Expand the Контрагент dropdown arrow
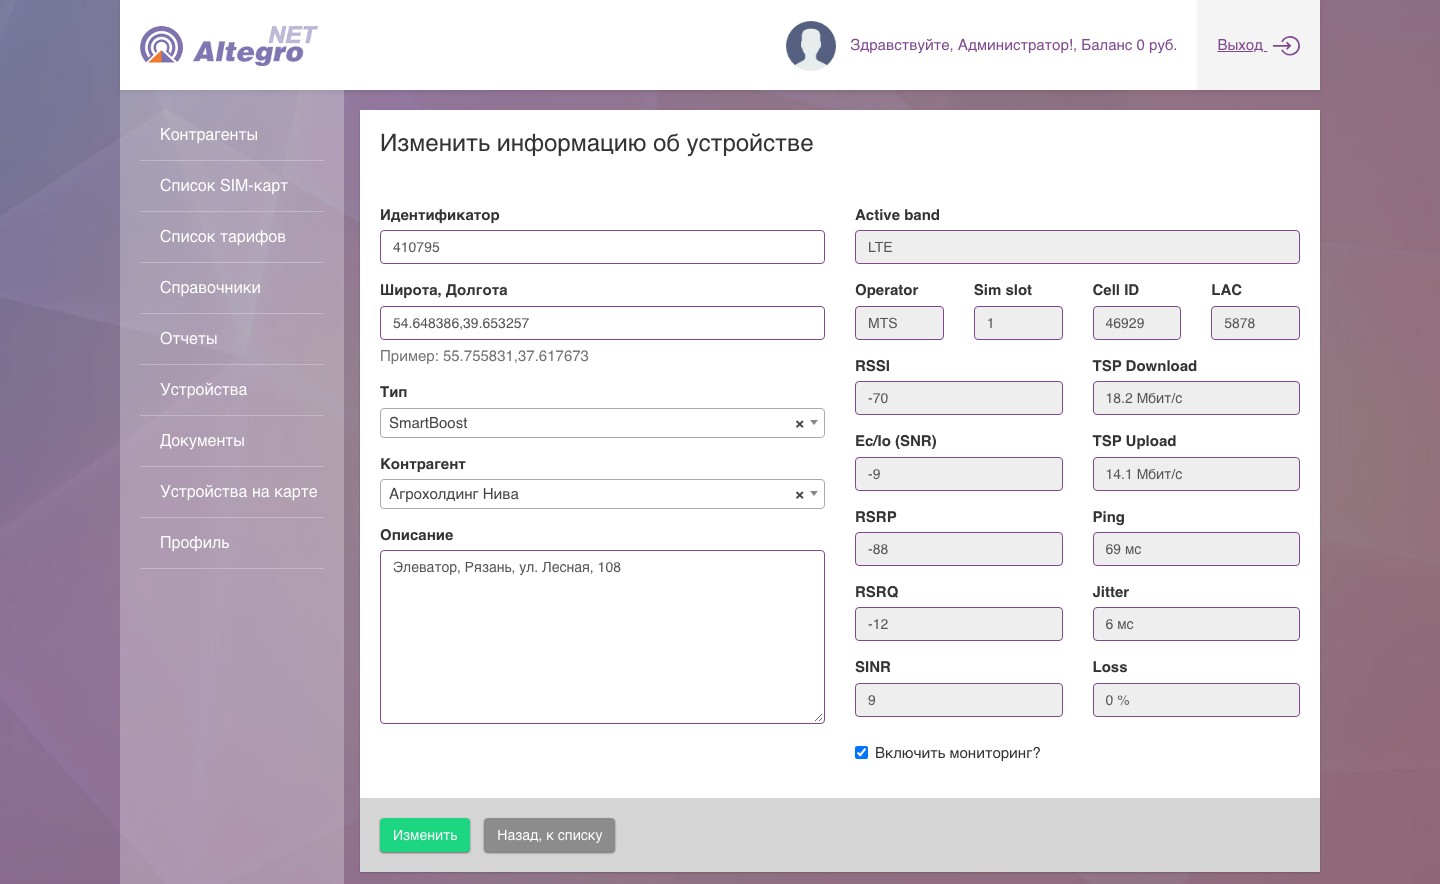The image size is (1440, 884). pyautogui.click(x=814, y=494)
